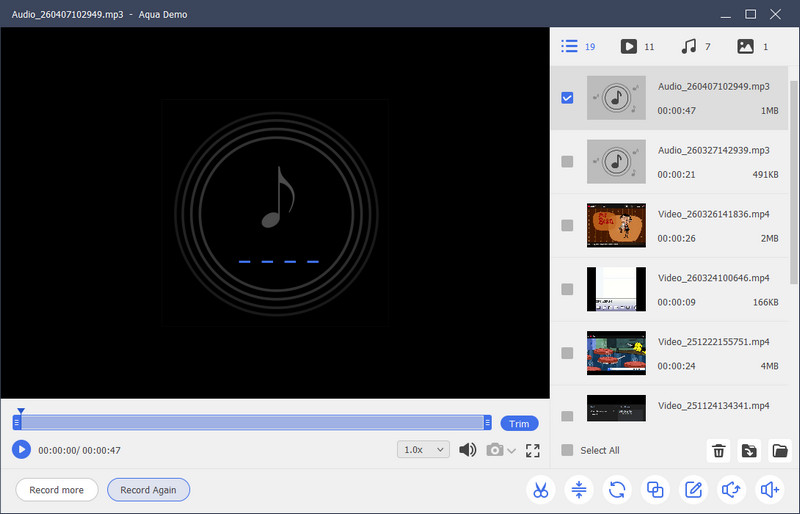The height and width of the screenshot is (514, 800).
Task: Click the Trim button
Action: [x=519, y=424]
